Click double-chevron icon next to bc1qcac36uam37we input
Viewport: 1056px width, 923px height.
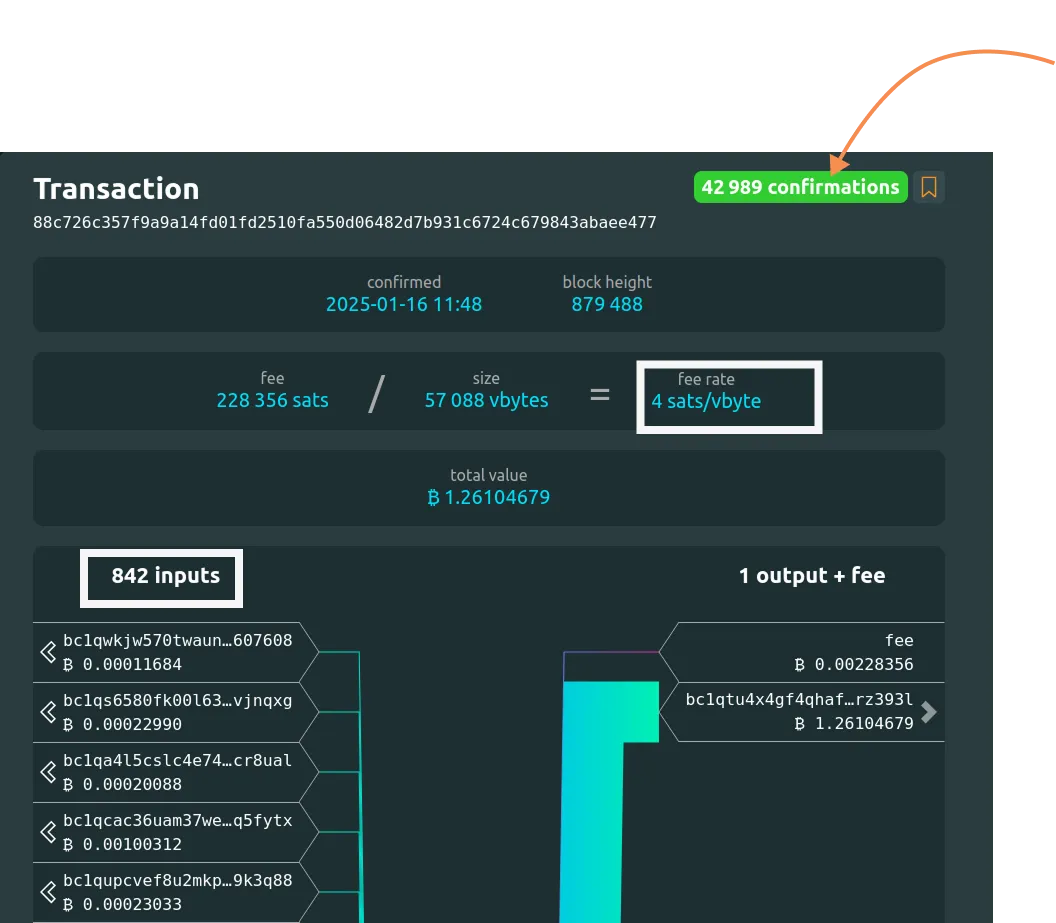point(47,832)
